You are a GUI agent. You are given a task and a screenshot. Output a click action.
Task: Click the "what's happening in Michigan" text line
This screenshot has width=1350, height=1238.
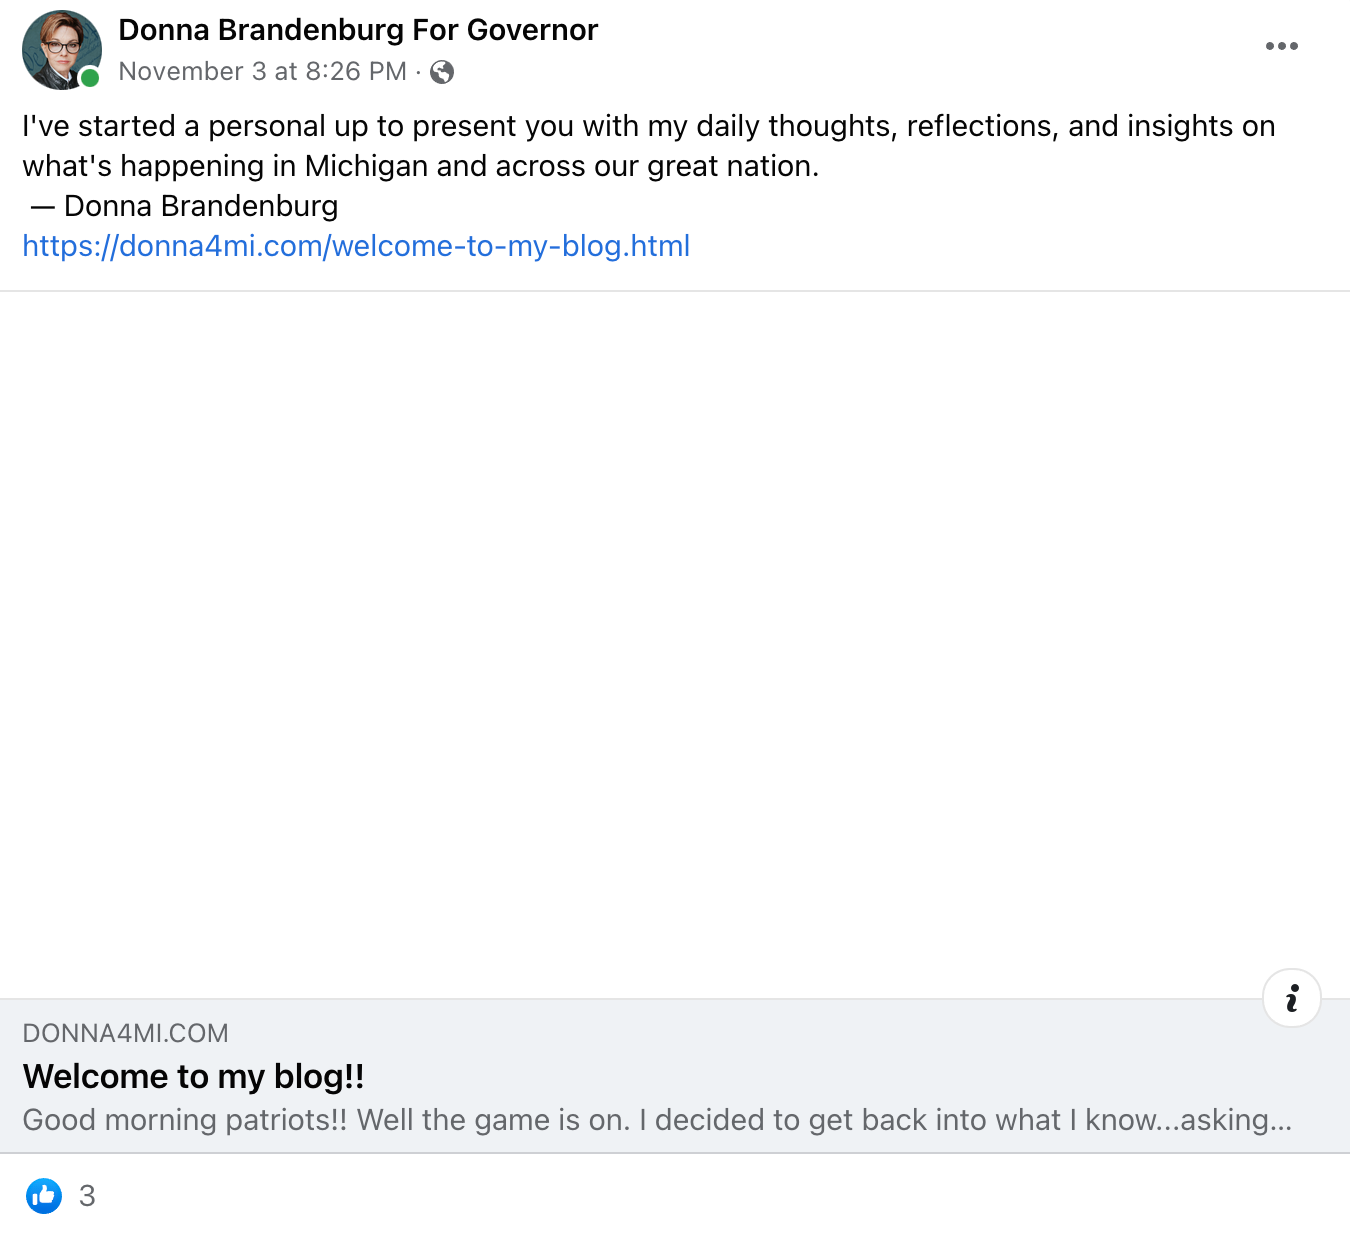click(420, 166)
